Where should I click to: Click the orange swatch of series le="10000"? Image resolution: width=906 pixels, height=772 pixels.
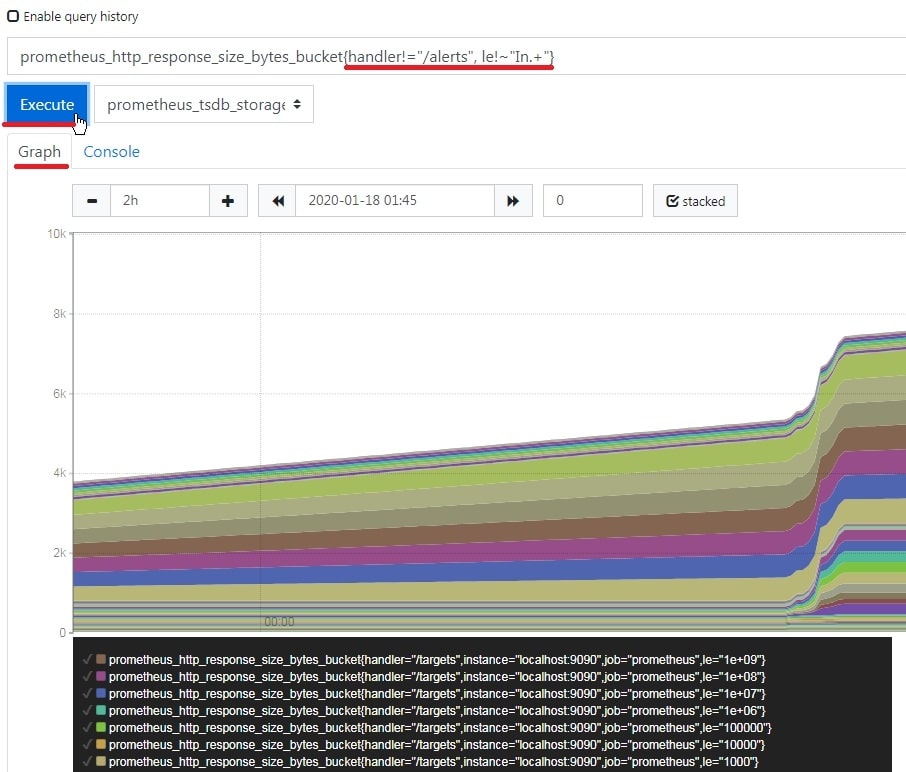click(x=101, y=744)
